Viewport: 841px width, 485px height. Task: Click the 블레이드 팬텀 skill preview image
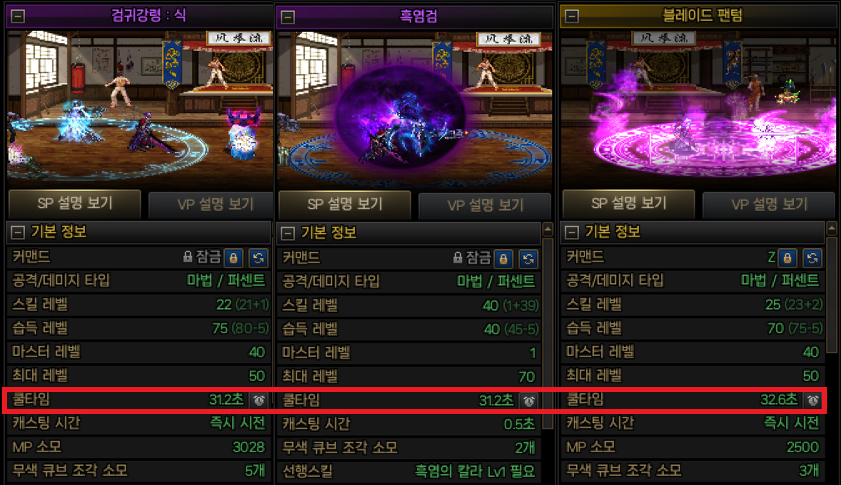coord(698,108)
